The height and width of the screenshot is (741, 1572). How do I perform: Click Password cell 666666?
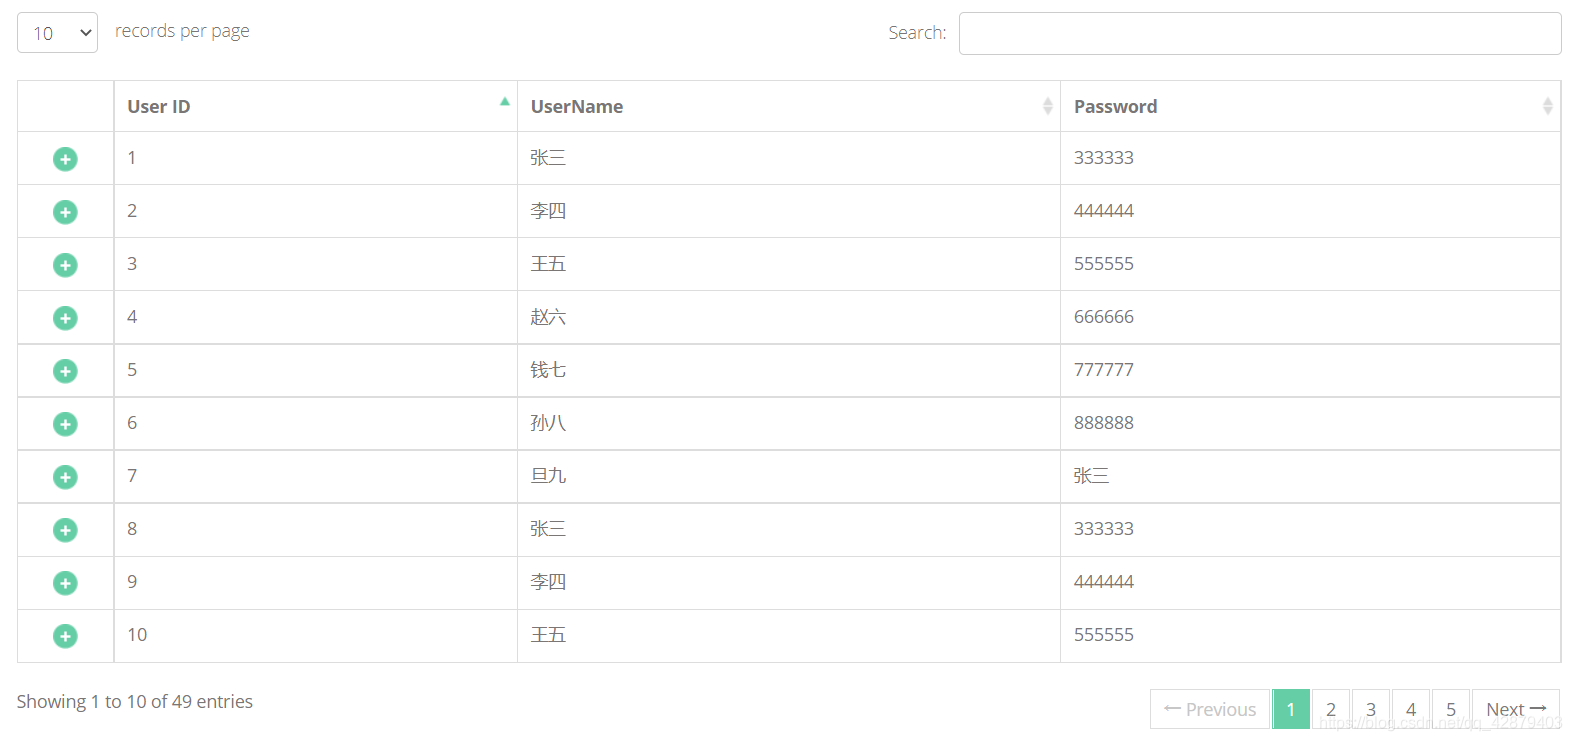point(1310,317)
